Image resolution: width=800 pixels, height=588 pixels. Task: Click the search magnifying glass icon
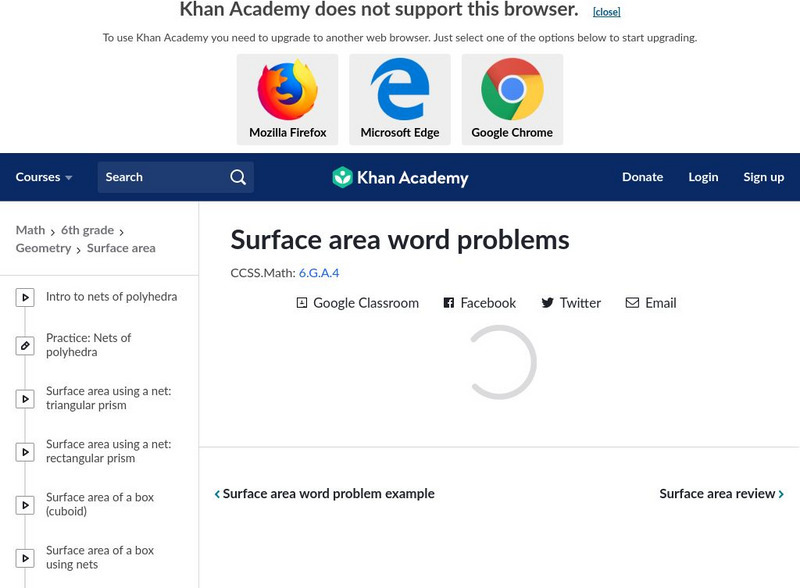pyautogui.click(x=238, y=177)
